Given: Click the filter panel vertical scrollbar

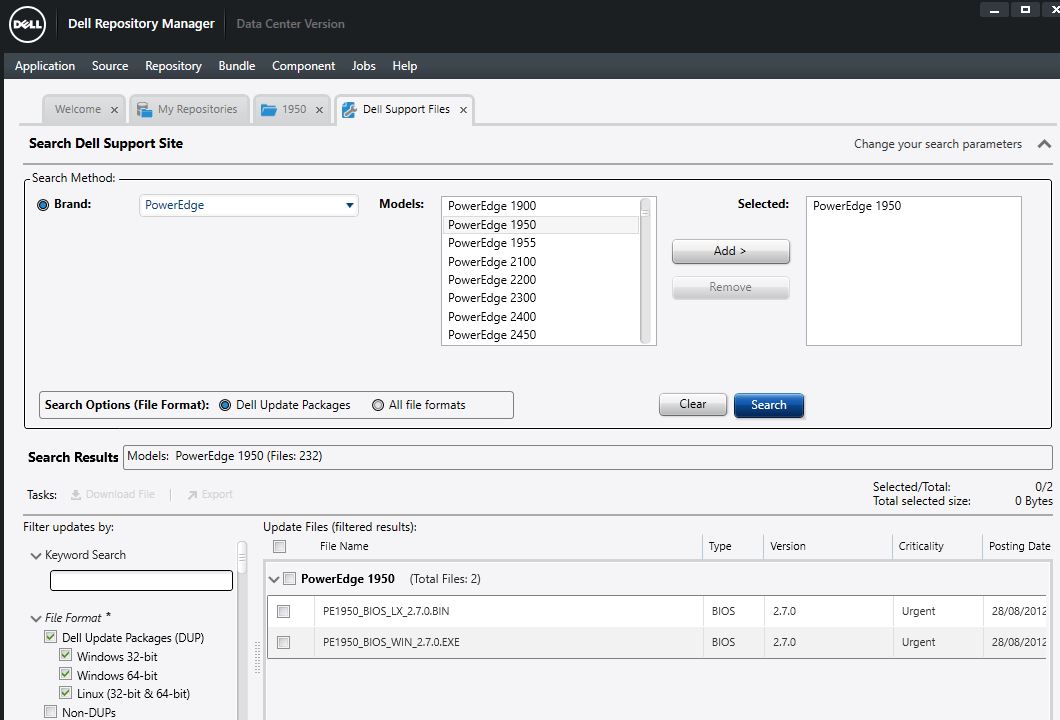Looking at the screenshot, I should 242,629.
